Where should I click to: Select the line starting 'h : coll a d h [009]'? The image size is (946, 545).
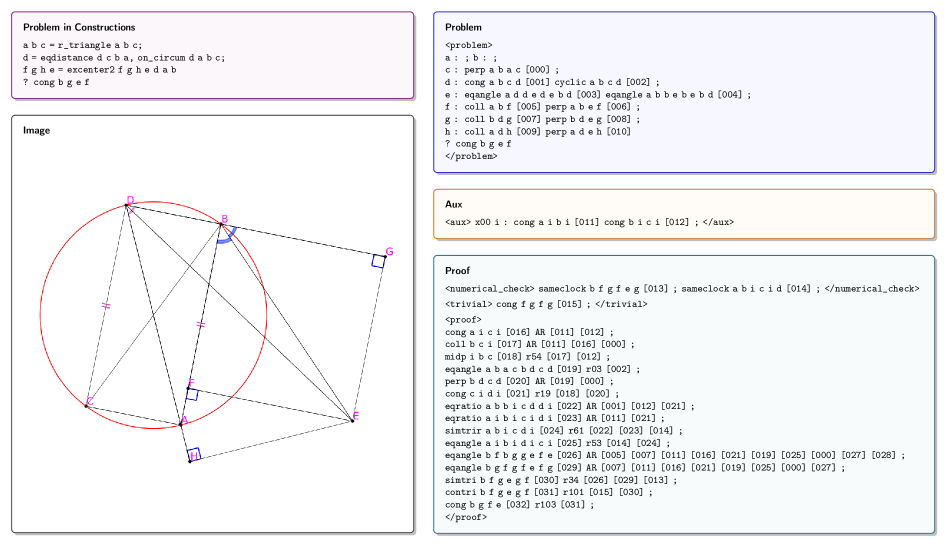coord(538,132)
